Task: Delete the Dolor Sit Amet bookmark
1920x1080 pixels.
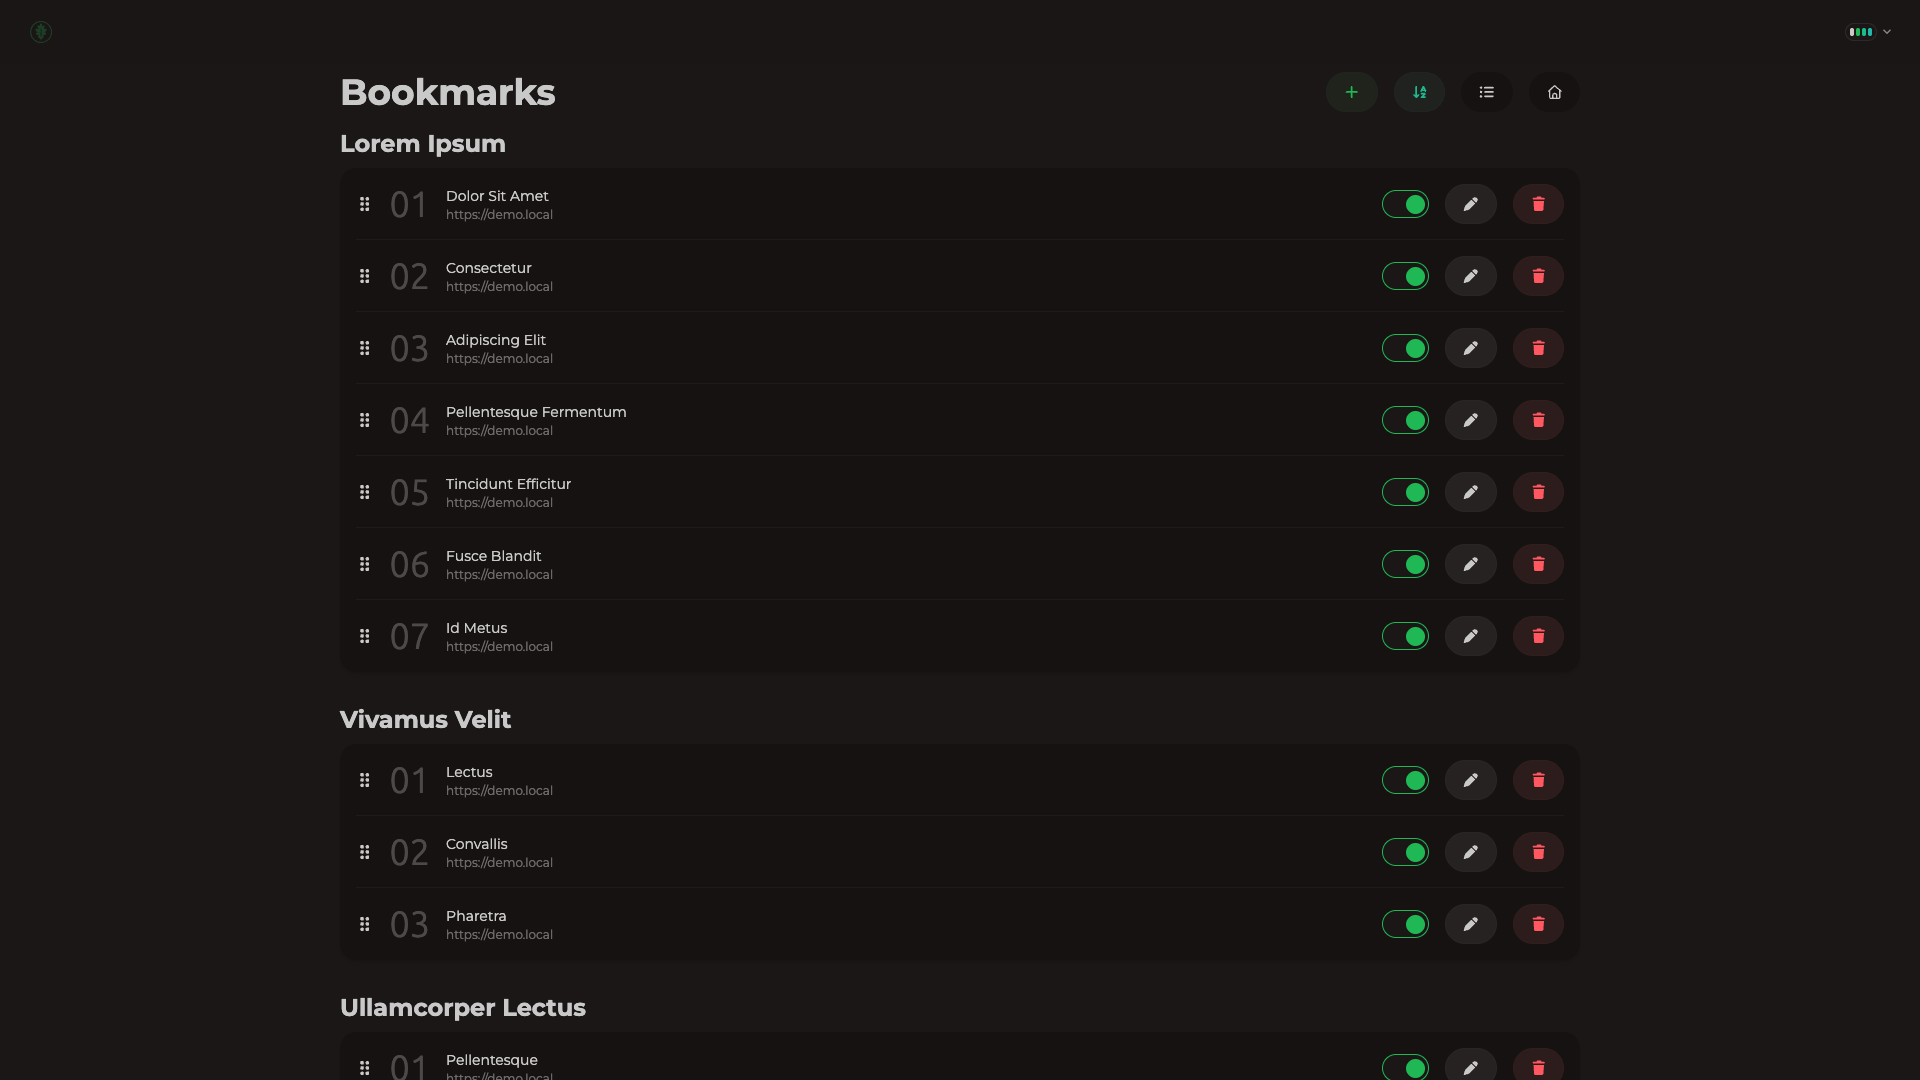Action: coord(1538,204)
